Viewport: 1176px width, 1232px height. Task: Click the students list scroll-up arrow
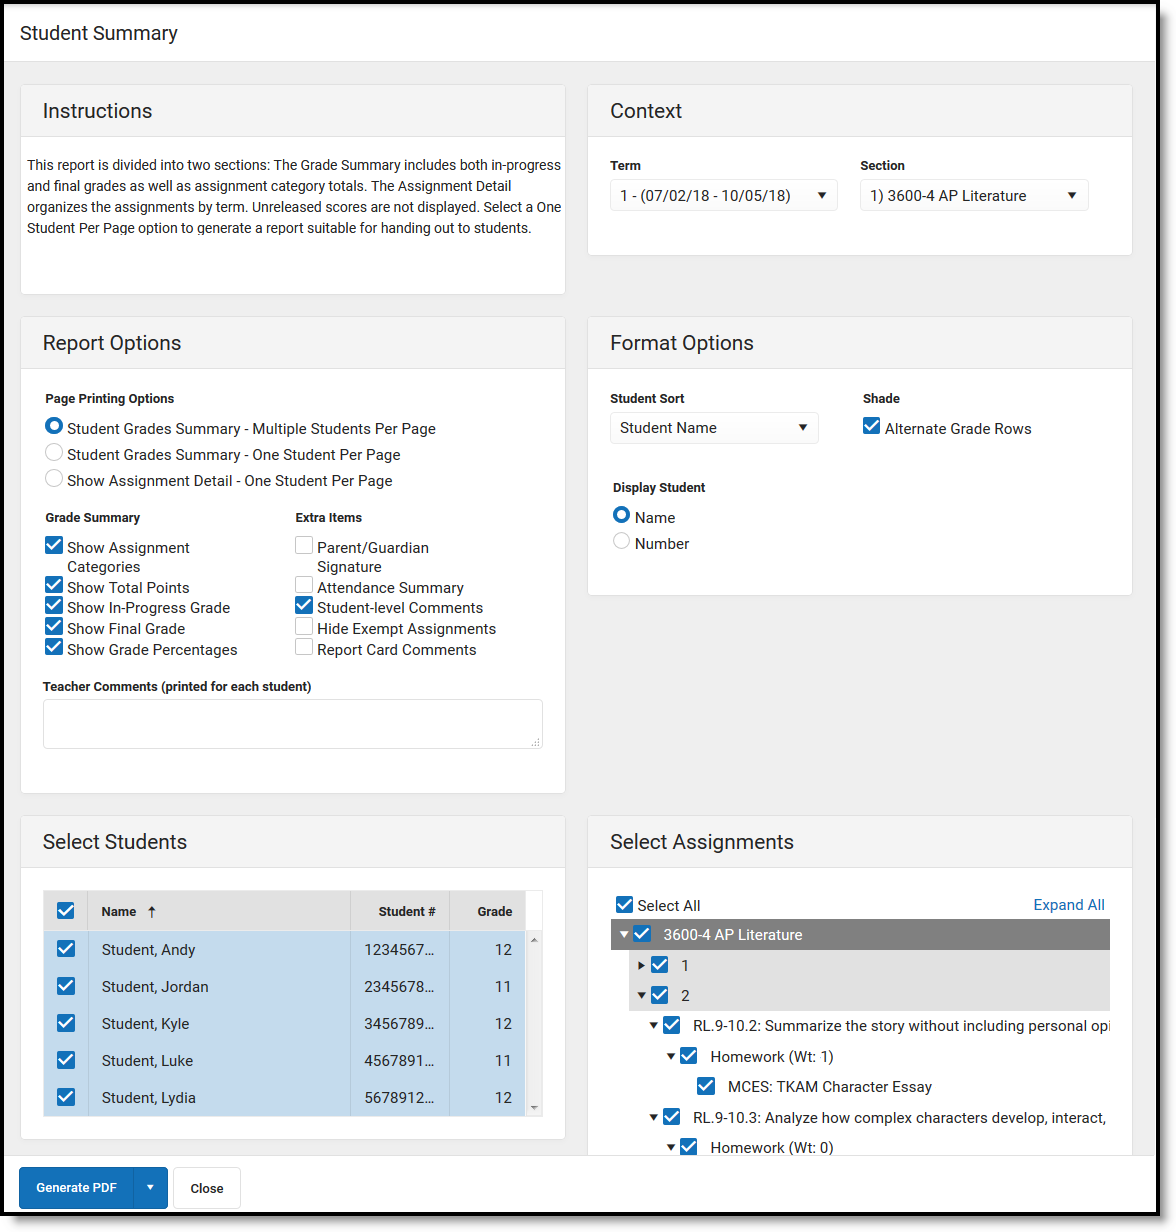534,940
